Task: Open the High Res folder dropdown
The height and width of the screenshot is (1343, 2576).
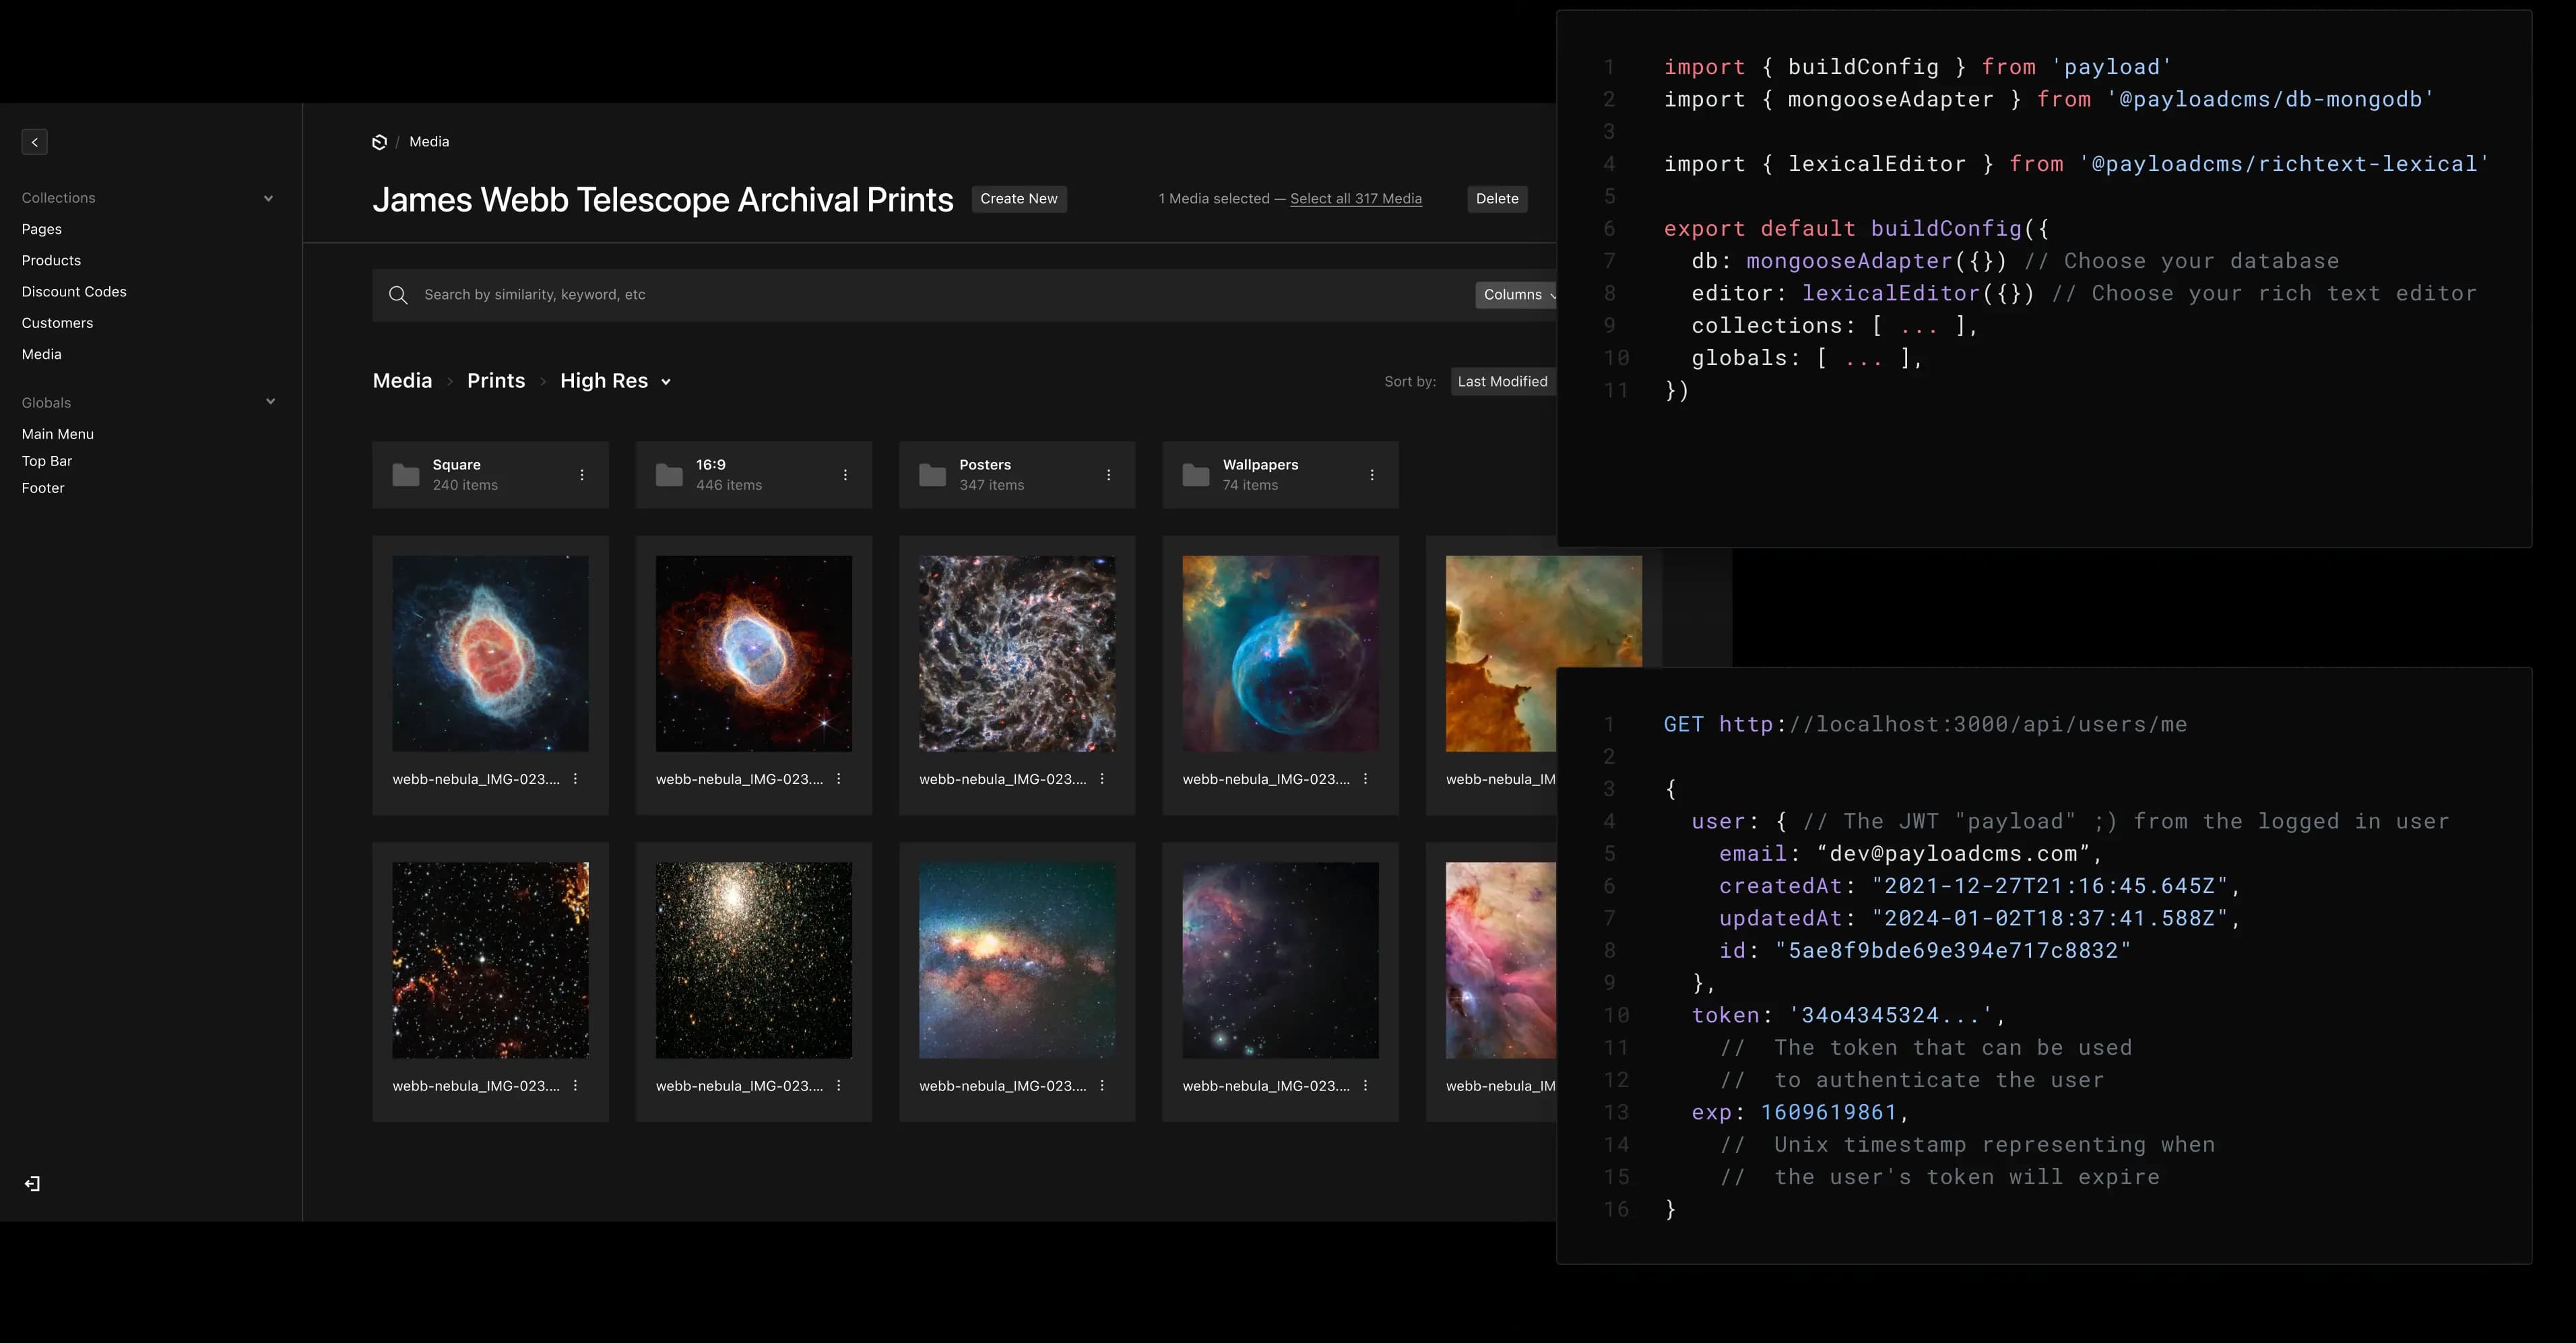Action: tap(666, 382)
